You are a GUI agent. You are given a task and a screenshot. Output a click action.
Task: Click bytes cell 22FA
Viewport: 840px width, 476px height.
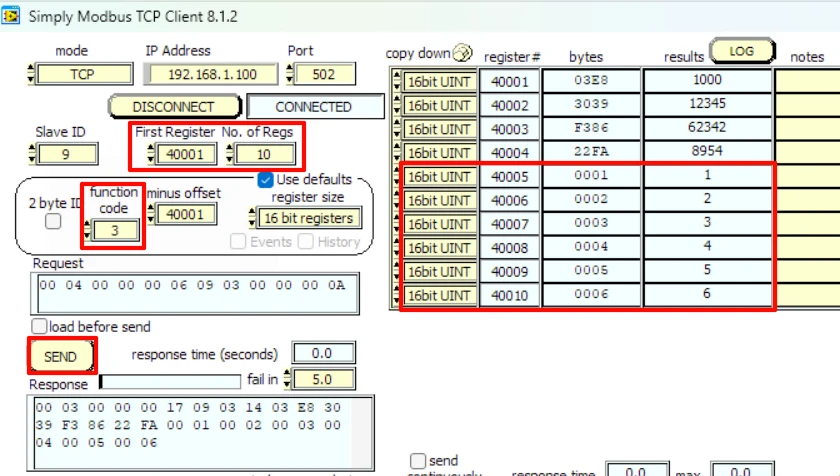click(x=591, y=152)
